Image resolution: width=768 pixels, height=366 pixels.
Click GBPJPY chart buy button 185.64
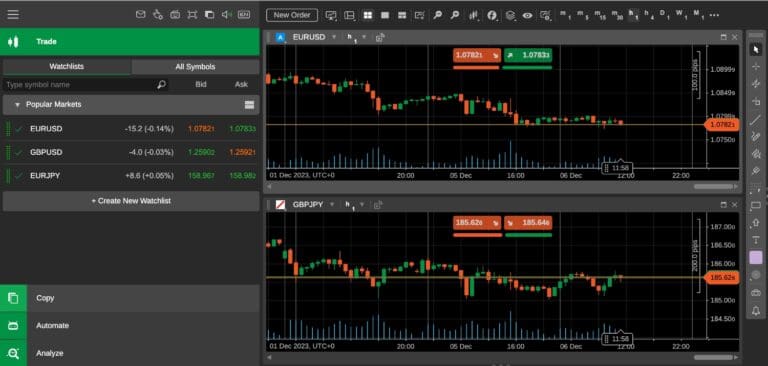tap(528, 223)
